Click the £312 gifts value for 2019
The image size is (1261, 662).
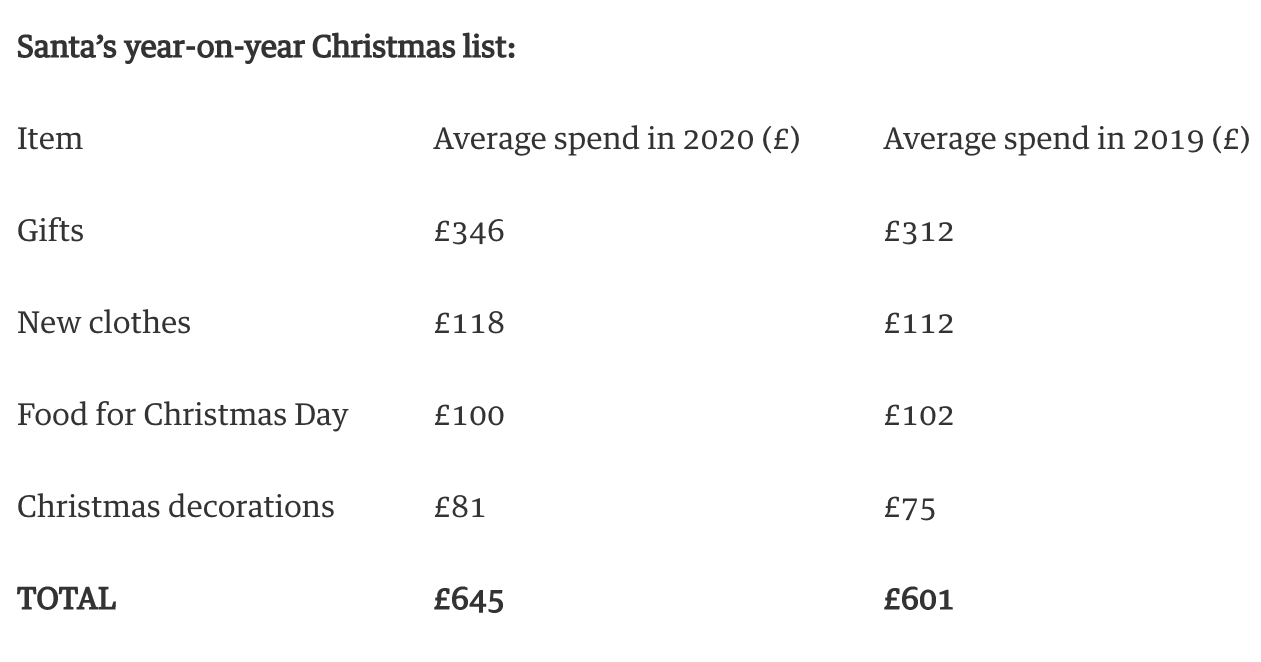[919, 231]
